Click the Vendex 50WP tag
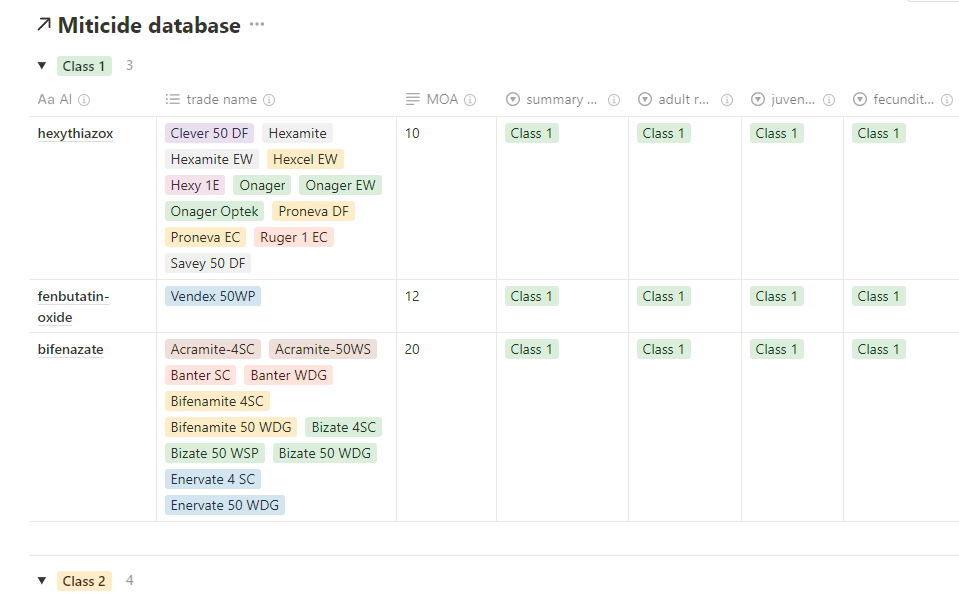Screen dimensions: 959x601 click(x=215, y=296)
